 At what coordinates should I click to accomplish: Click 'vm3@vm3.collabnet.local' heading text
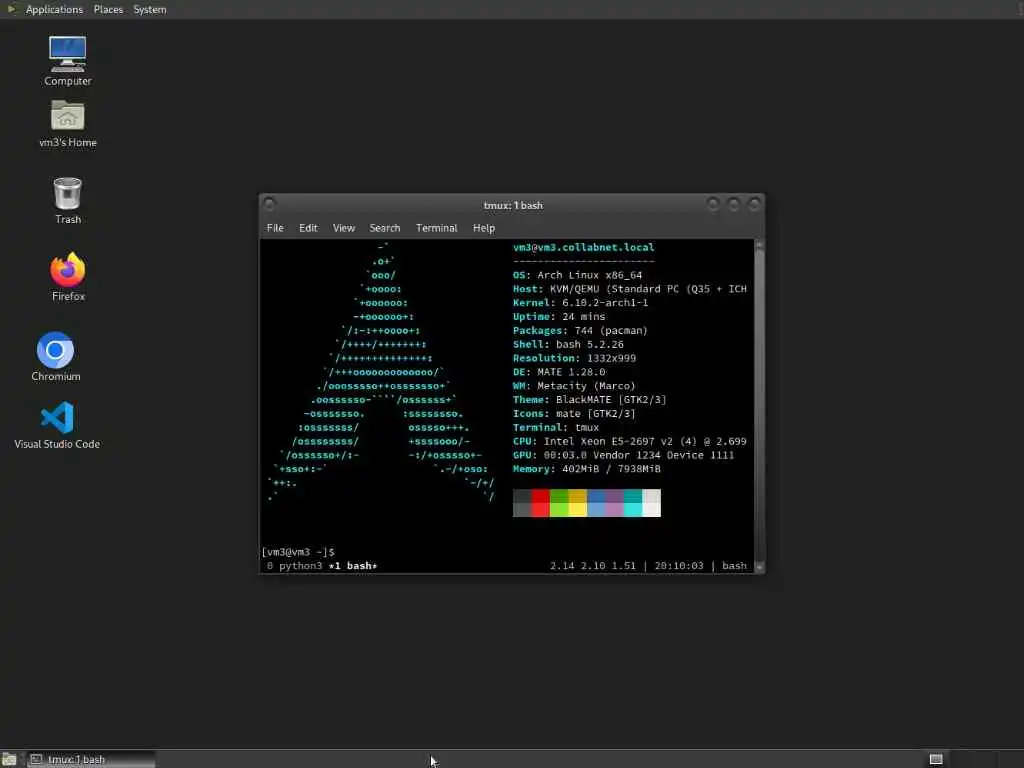tap(583, 248)
